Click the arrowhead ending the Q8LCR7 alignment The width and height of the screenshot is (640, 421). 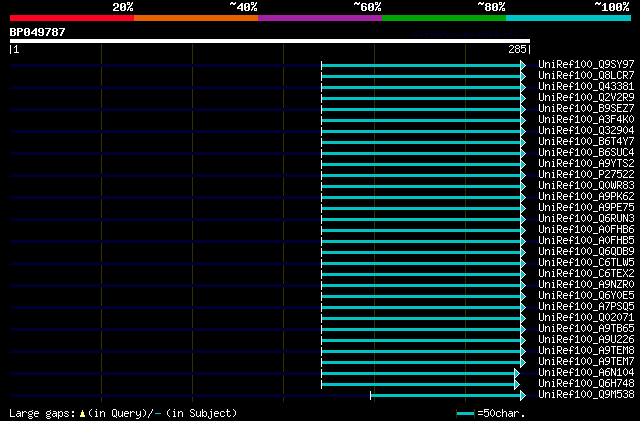pyautogui.click(x=523, y=76)
